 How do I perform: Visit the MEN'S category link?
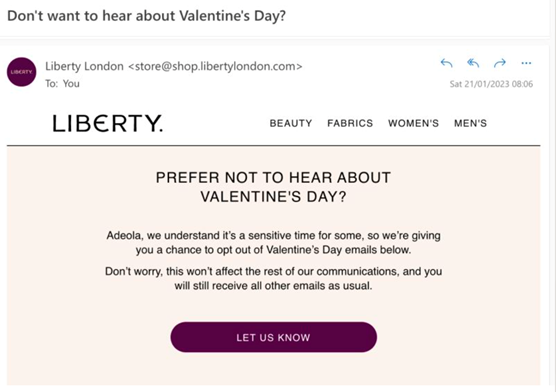(x=471, y=123)
